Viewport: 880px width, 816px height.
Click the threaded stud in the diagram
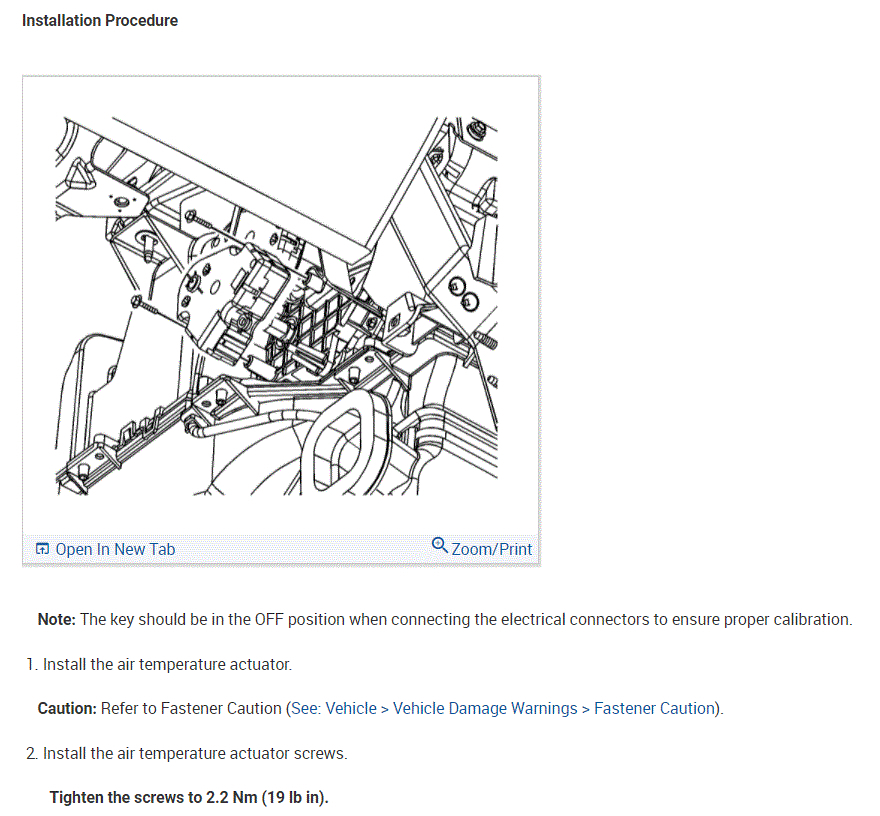pos(485,340)
